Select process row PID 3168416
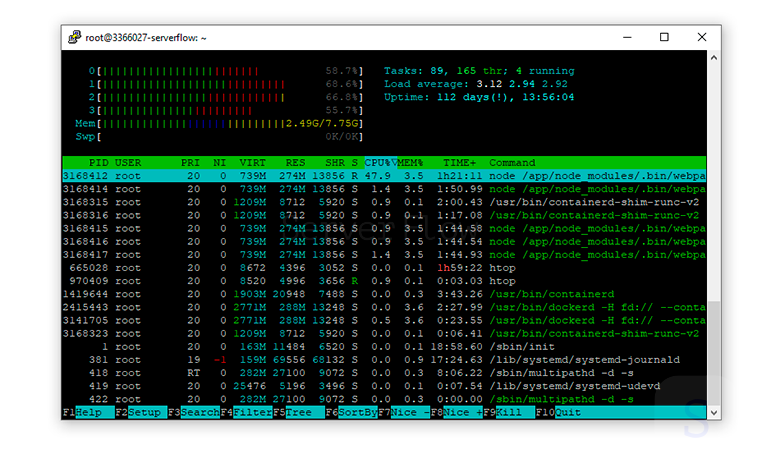 [x=384, y=242]
